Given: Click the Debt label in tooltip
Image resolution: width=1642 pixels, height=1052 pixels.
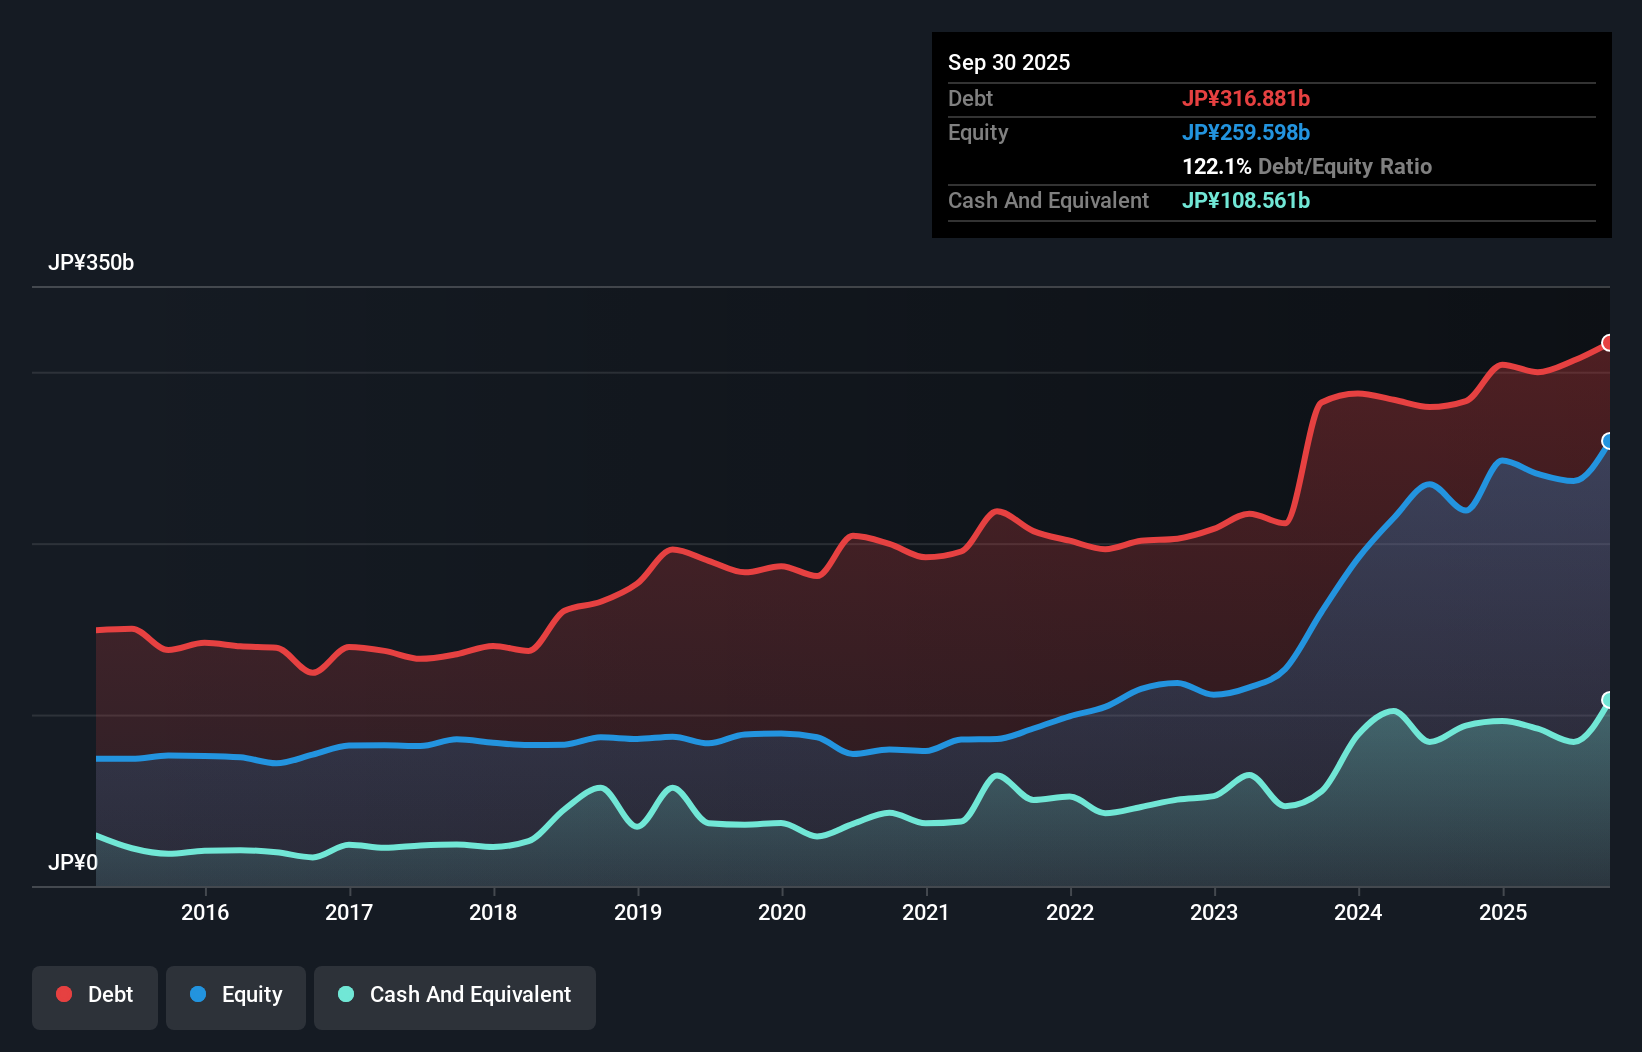Looking at the screenshot, I should pos(970,98).
